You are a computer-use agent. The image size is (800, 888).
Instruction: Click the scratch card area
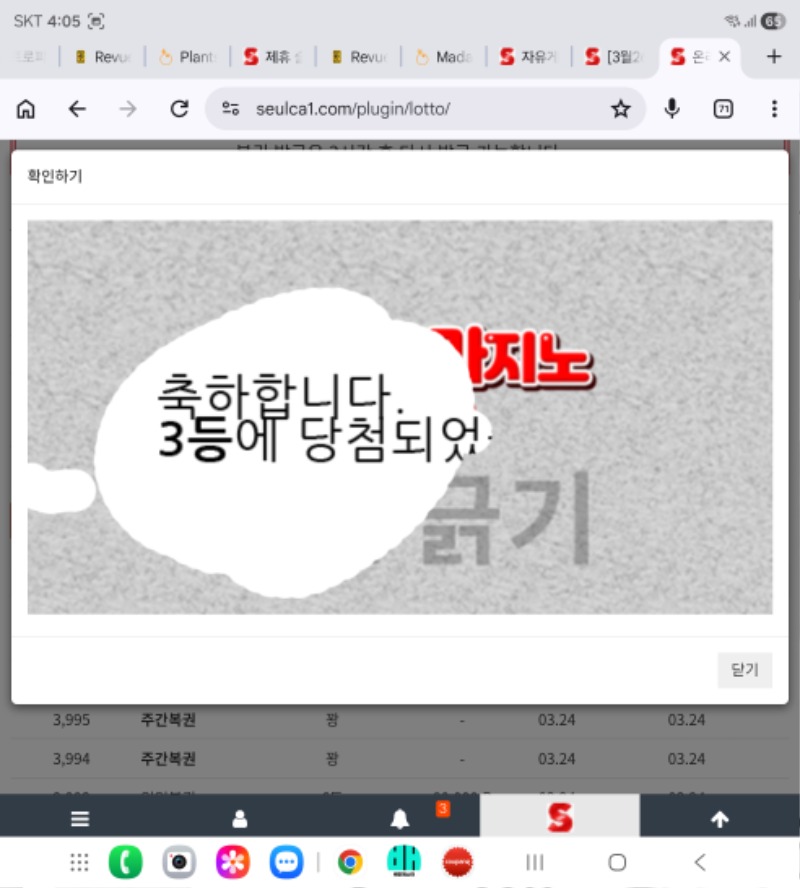pyautogui.click(x=400, y=417)
